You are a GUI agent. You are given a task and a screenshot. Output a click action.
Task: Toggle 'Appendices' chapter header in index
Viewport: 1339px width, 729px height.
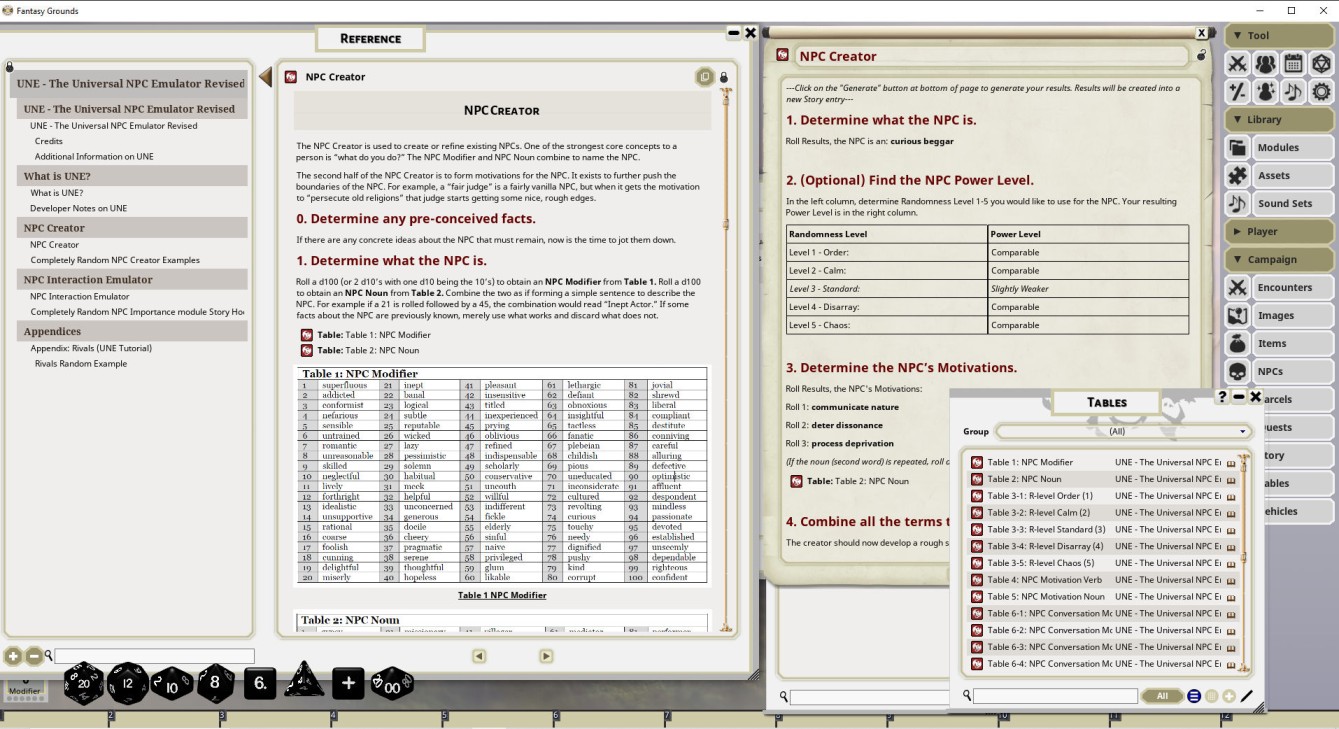(x=132, y=331)
